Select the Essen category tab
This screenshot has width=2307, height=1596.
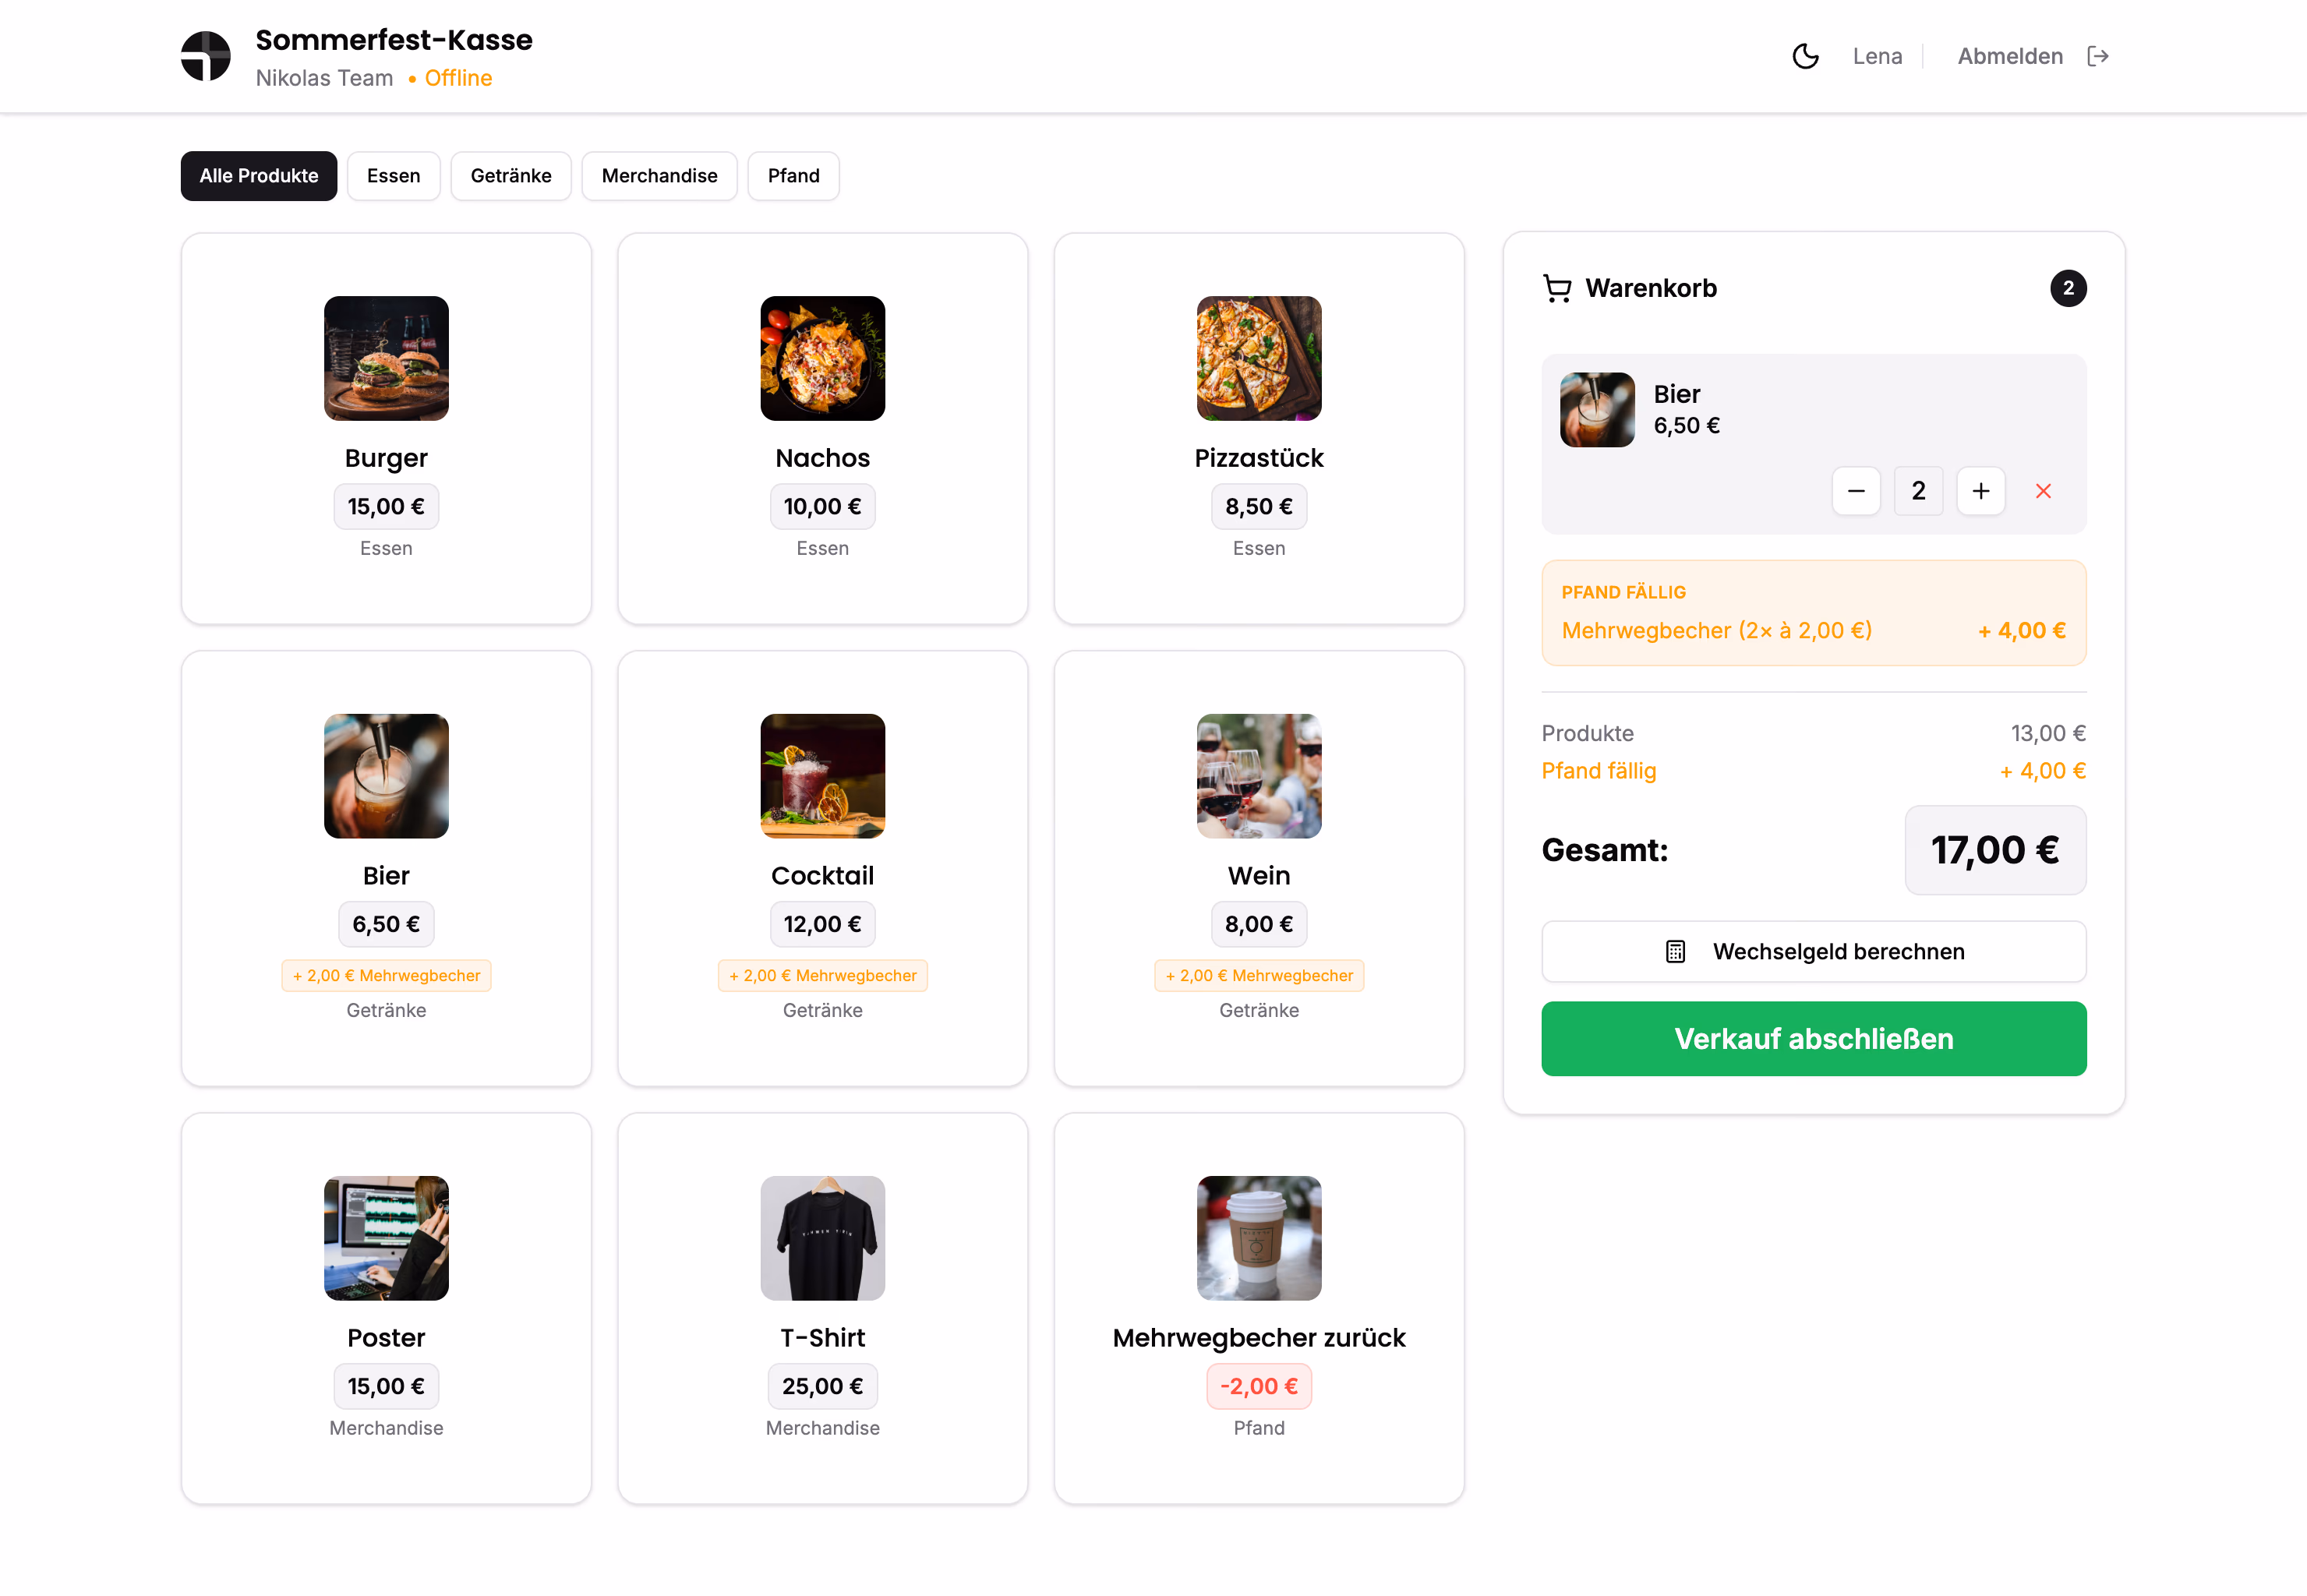(x=394, y=176)
